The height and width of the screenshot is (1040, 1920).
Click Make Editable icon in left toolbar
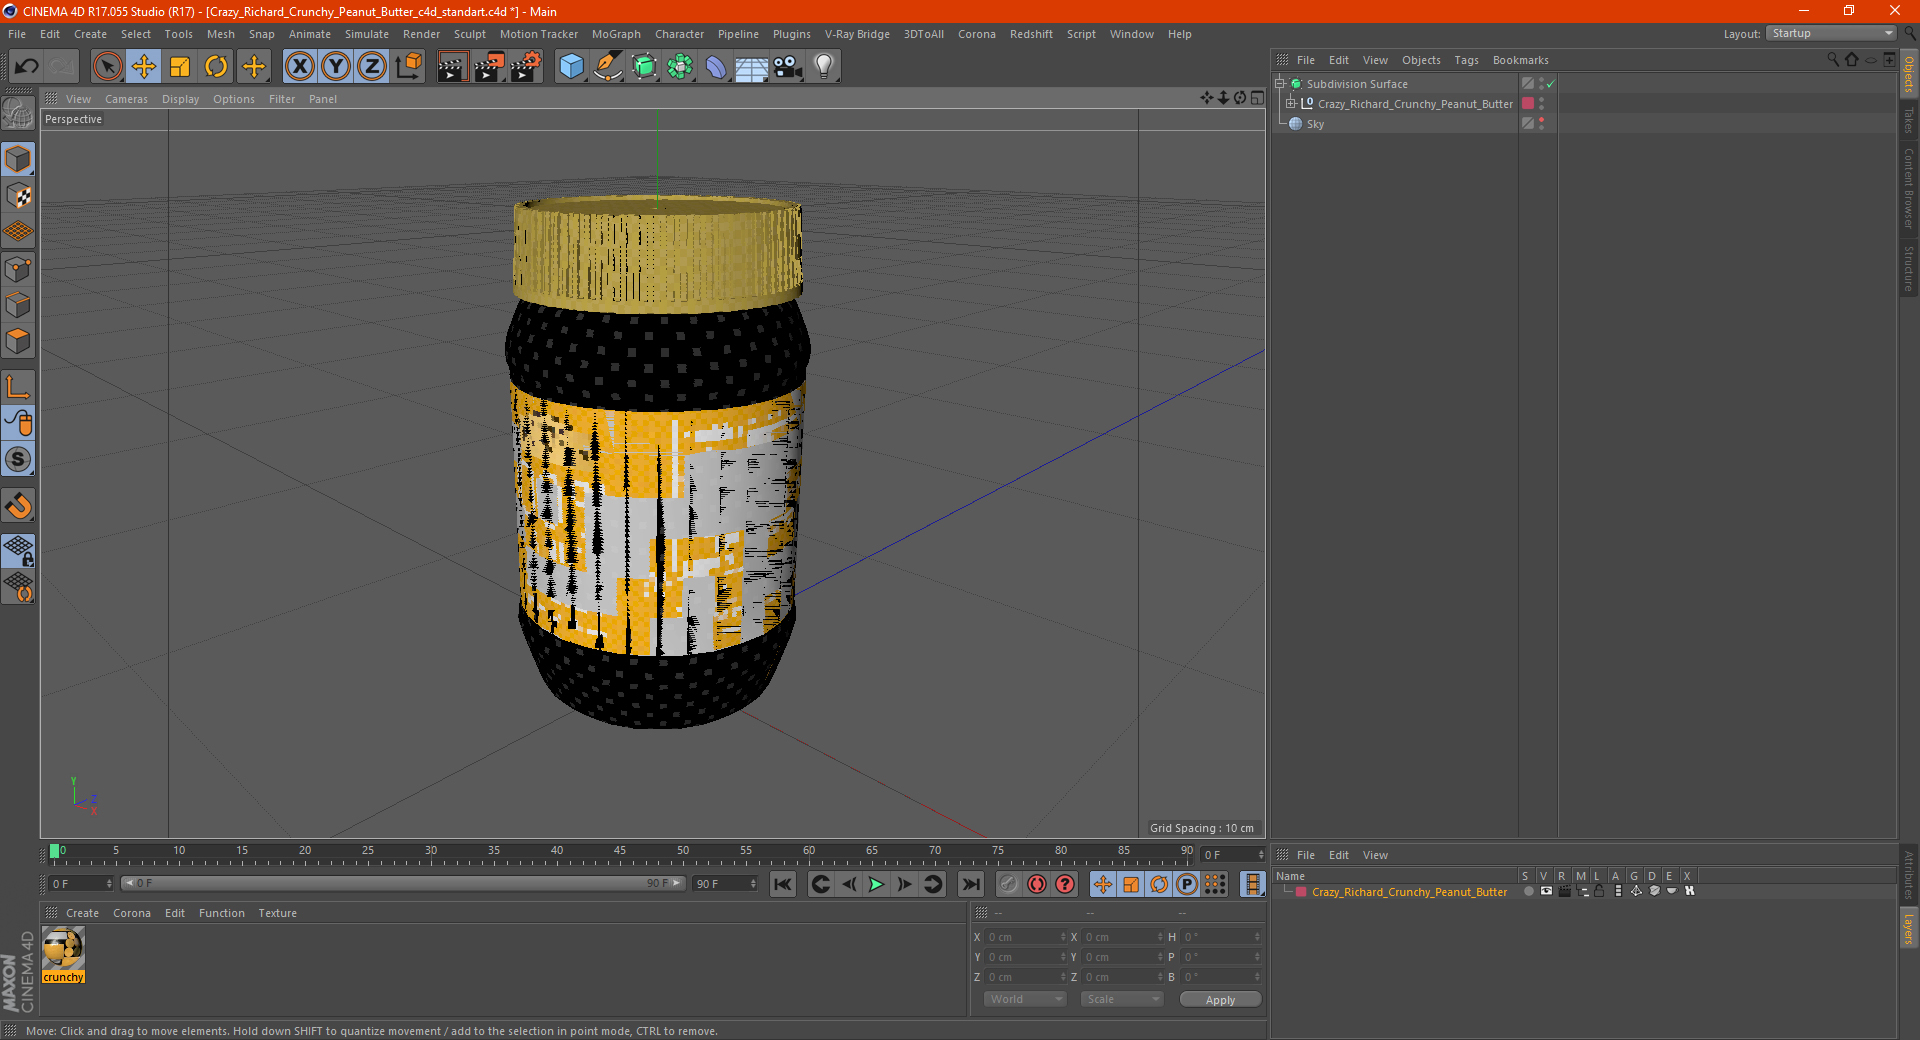coord(18,114)
